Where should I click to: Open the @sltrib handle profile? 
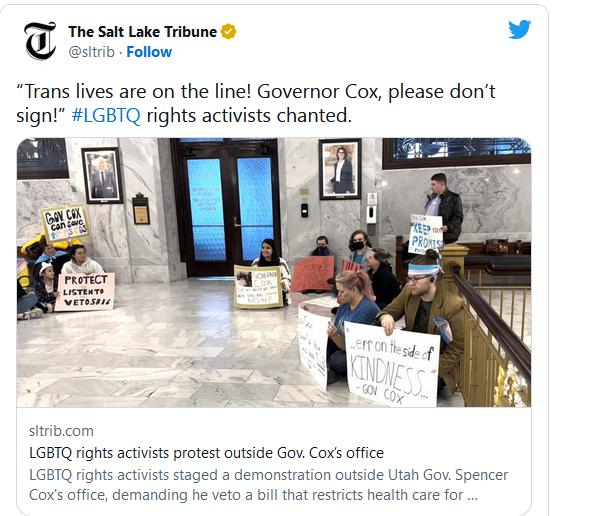[91, 52]
